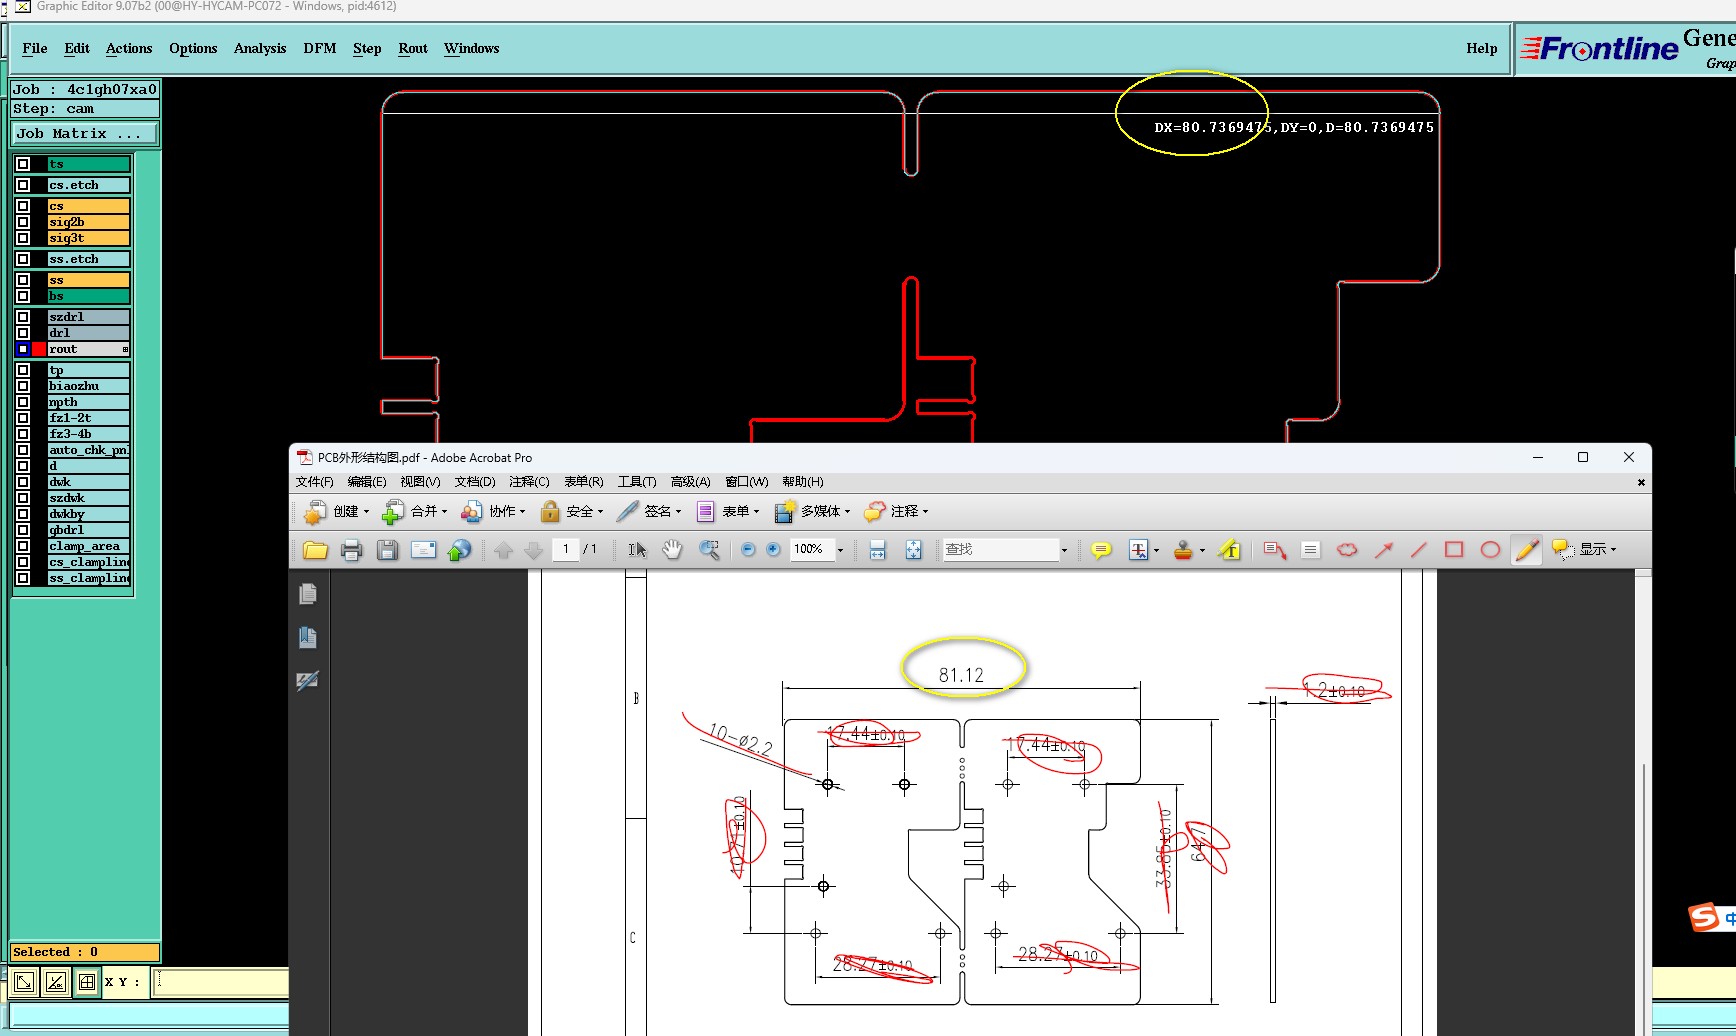Select the hand pan tool in Acrobat
The height and width of the screenshot is (1036, 1736).
point(672,550)
